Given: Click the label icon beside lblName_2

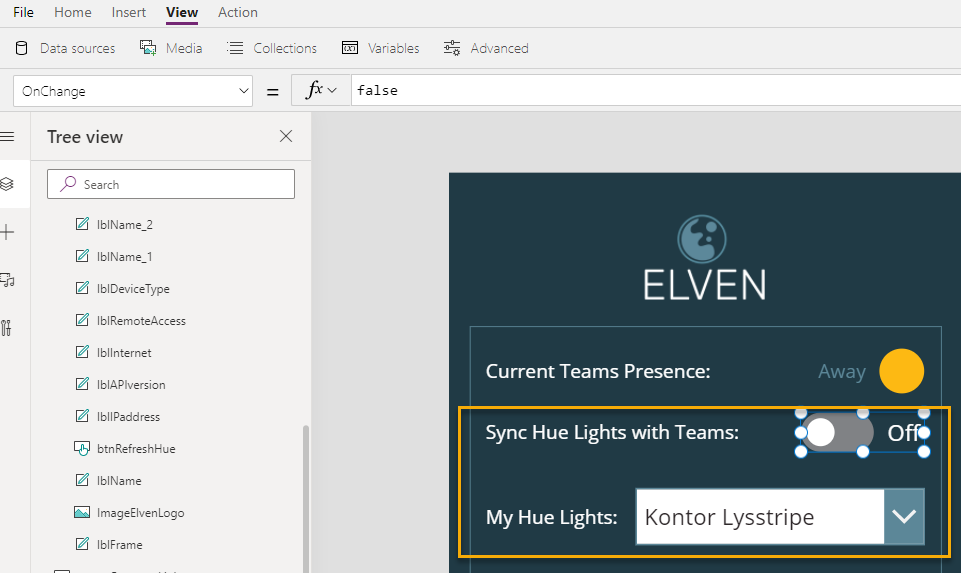Looking at the screenshot, I should click(x=82, y=224).
